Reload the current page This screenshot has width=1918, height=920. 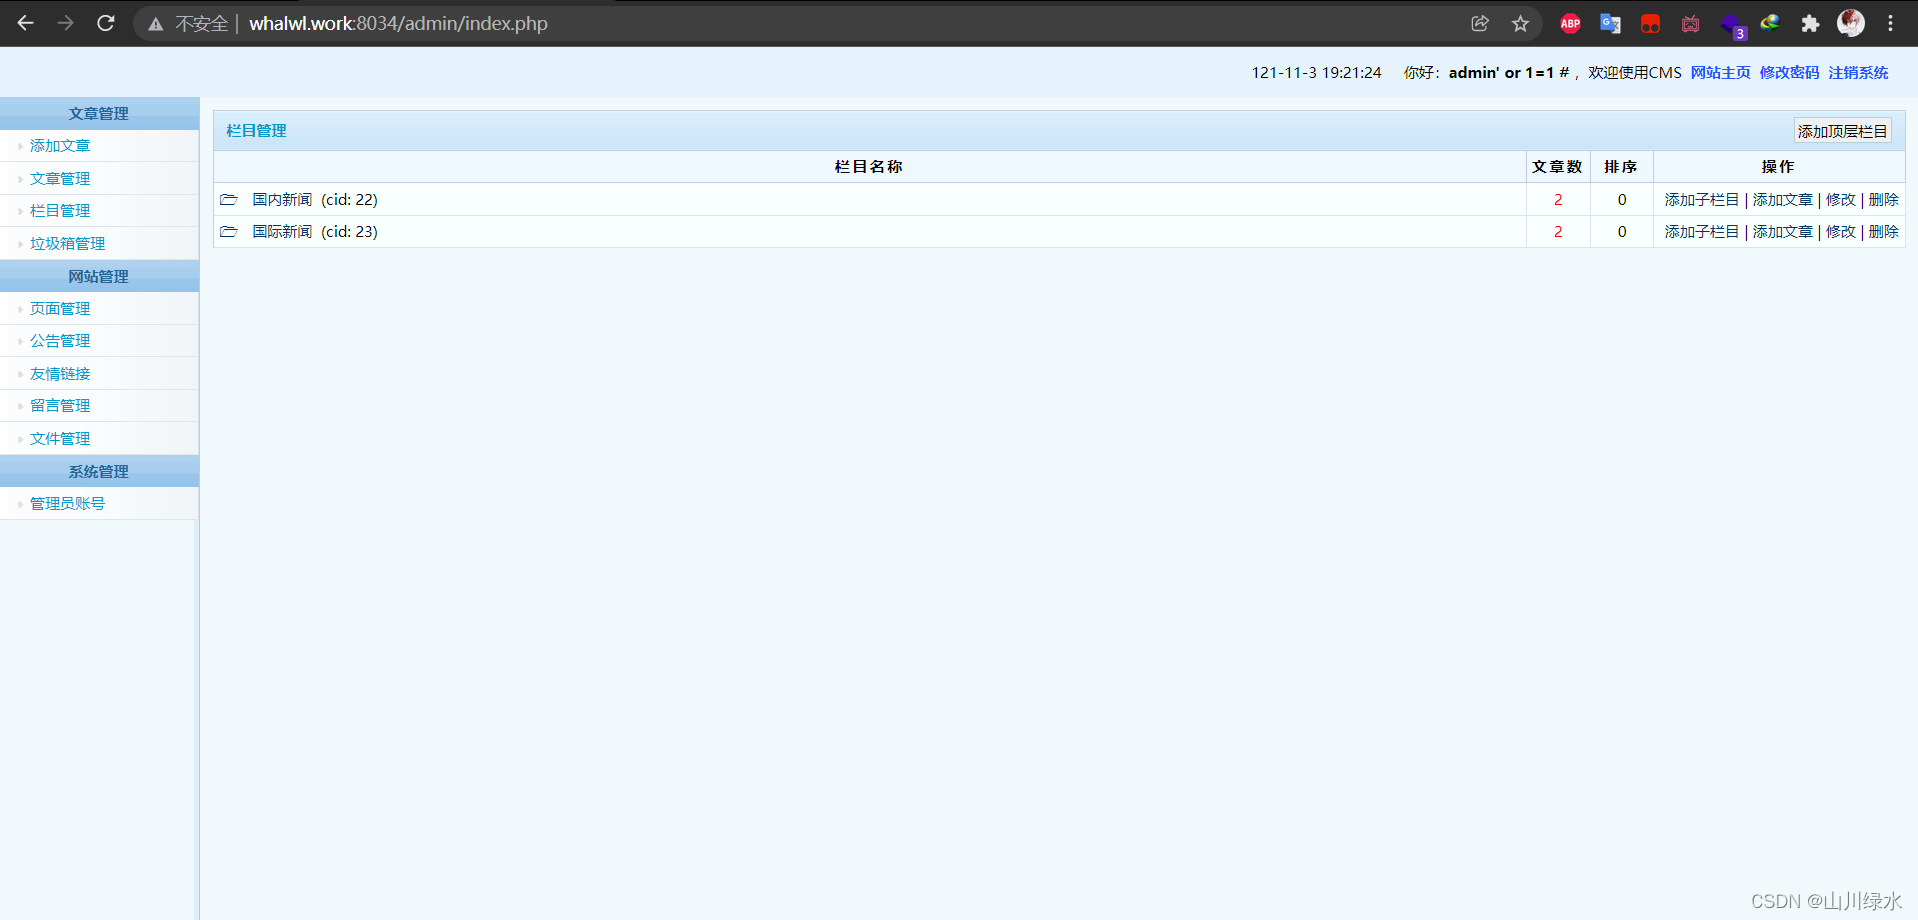pyautogui.click(x=106, y=23)
